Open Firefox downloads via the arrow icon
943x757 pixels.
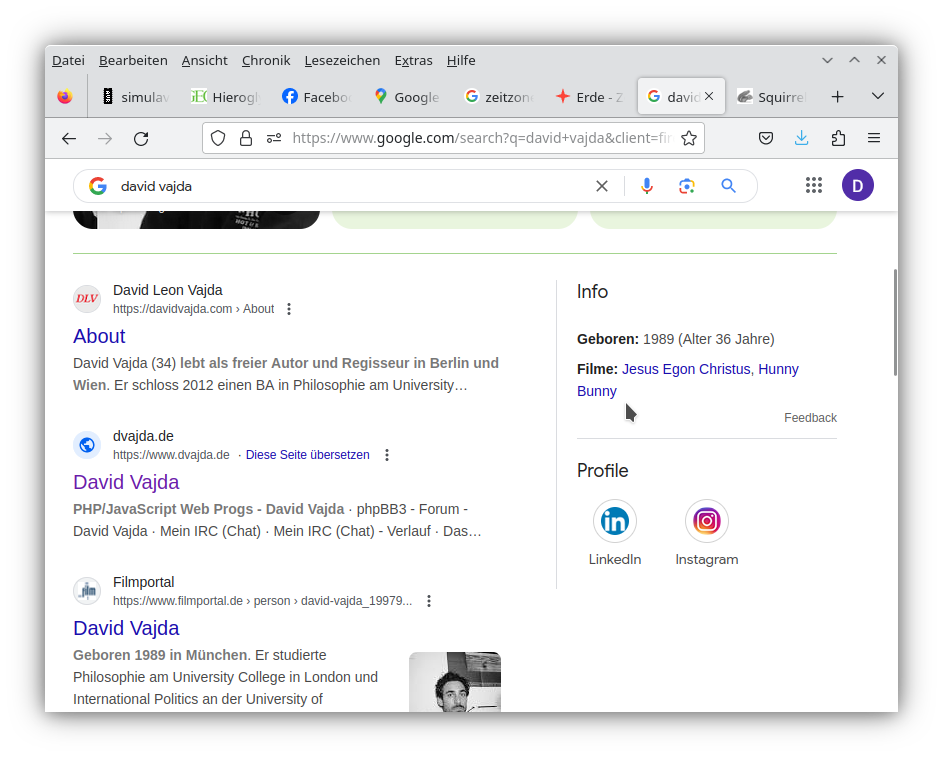[801, 137]
